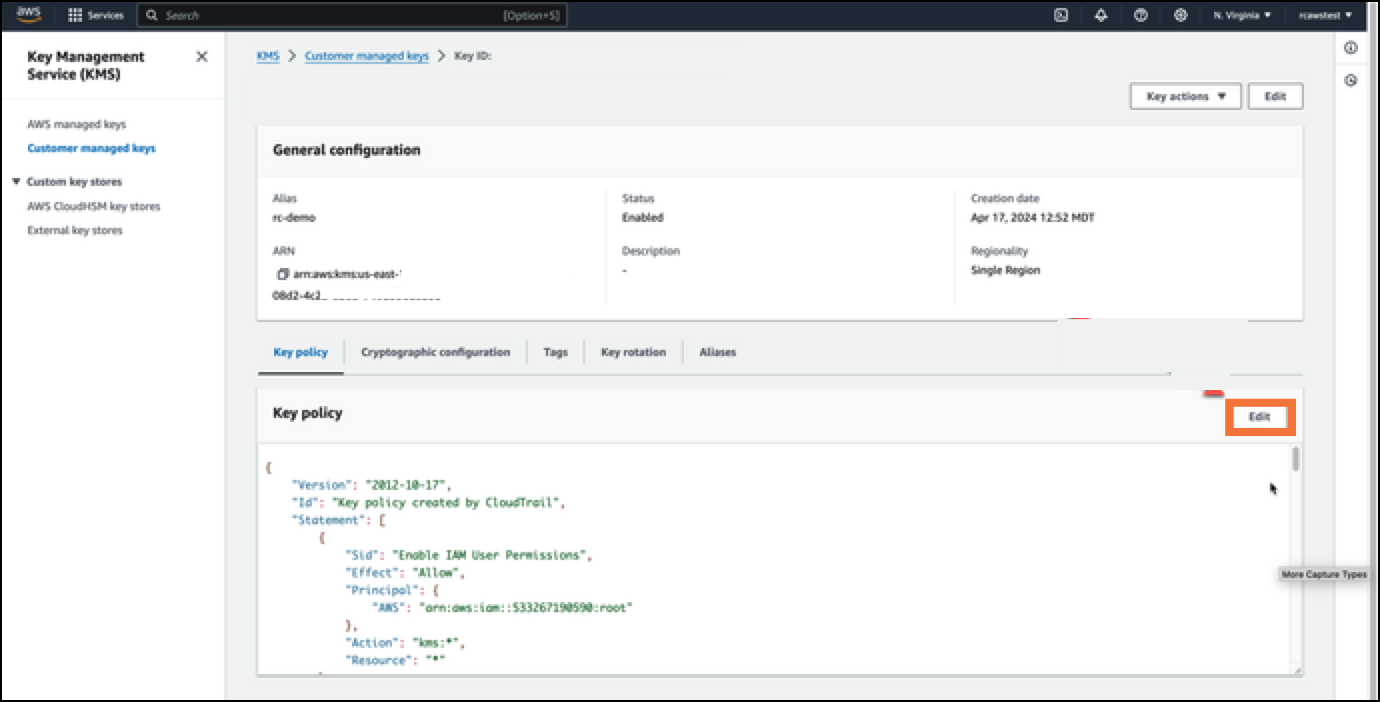Viewport: 1380px width, 702px height.
Task: Click the search magnifier icon
Action: [153, 16]
